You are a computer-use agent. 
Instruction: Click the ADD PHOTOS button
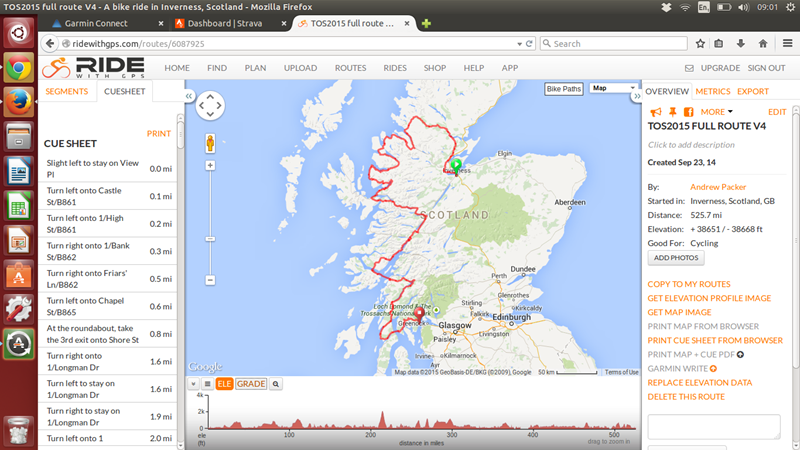tap(676, 258)
